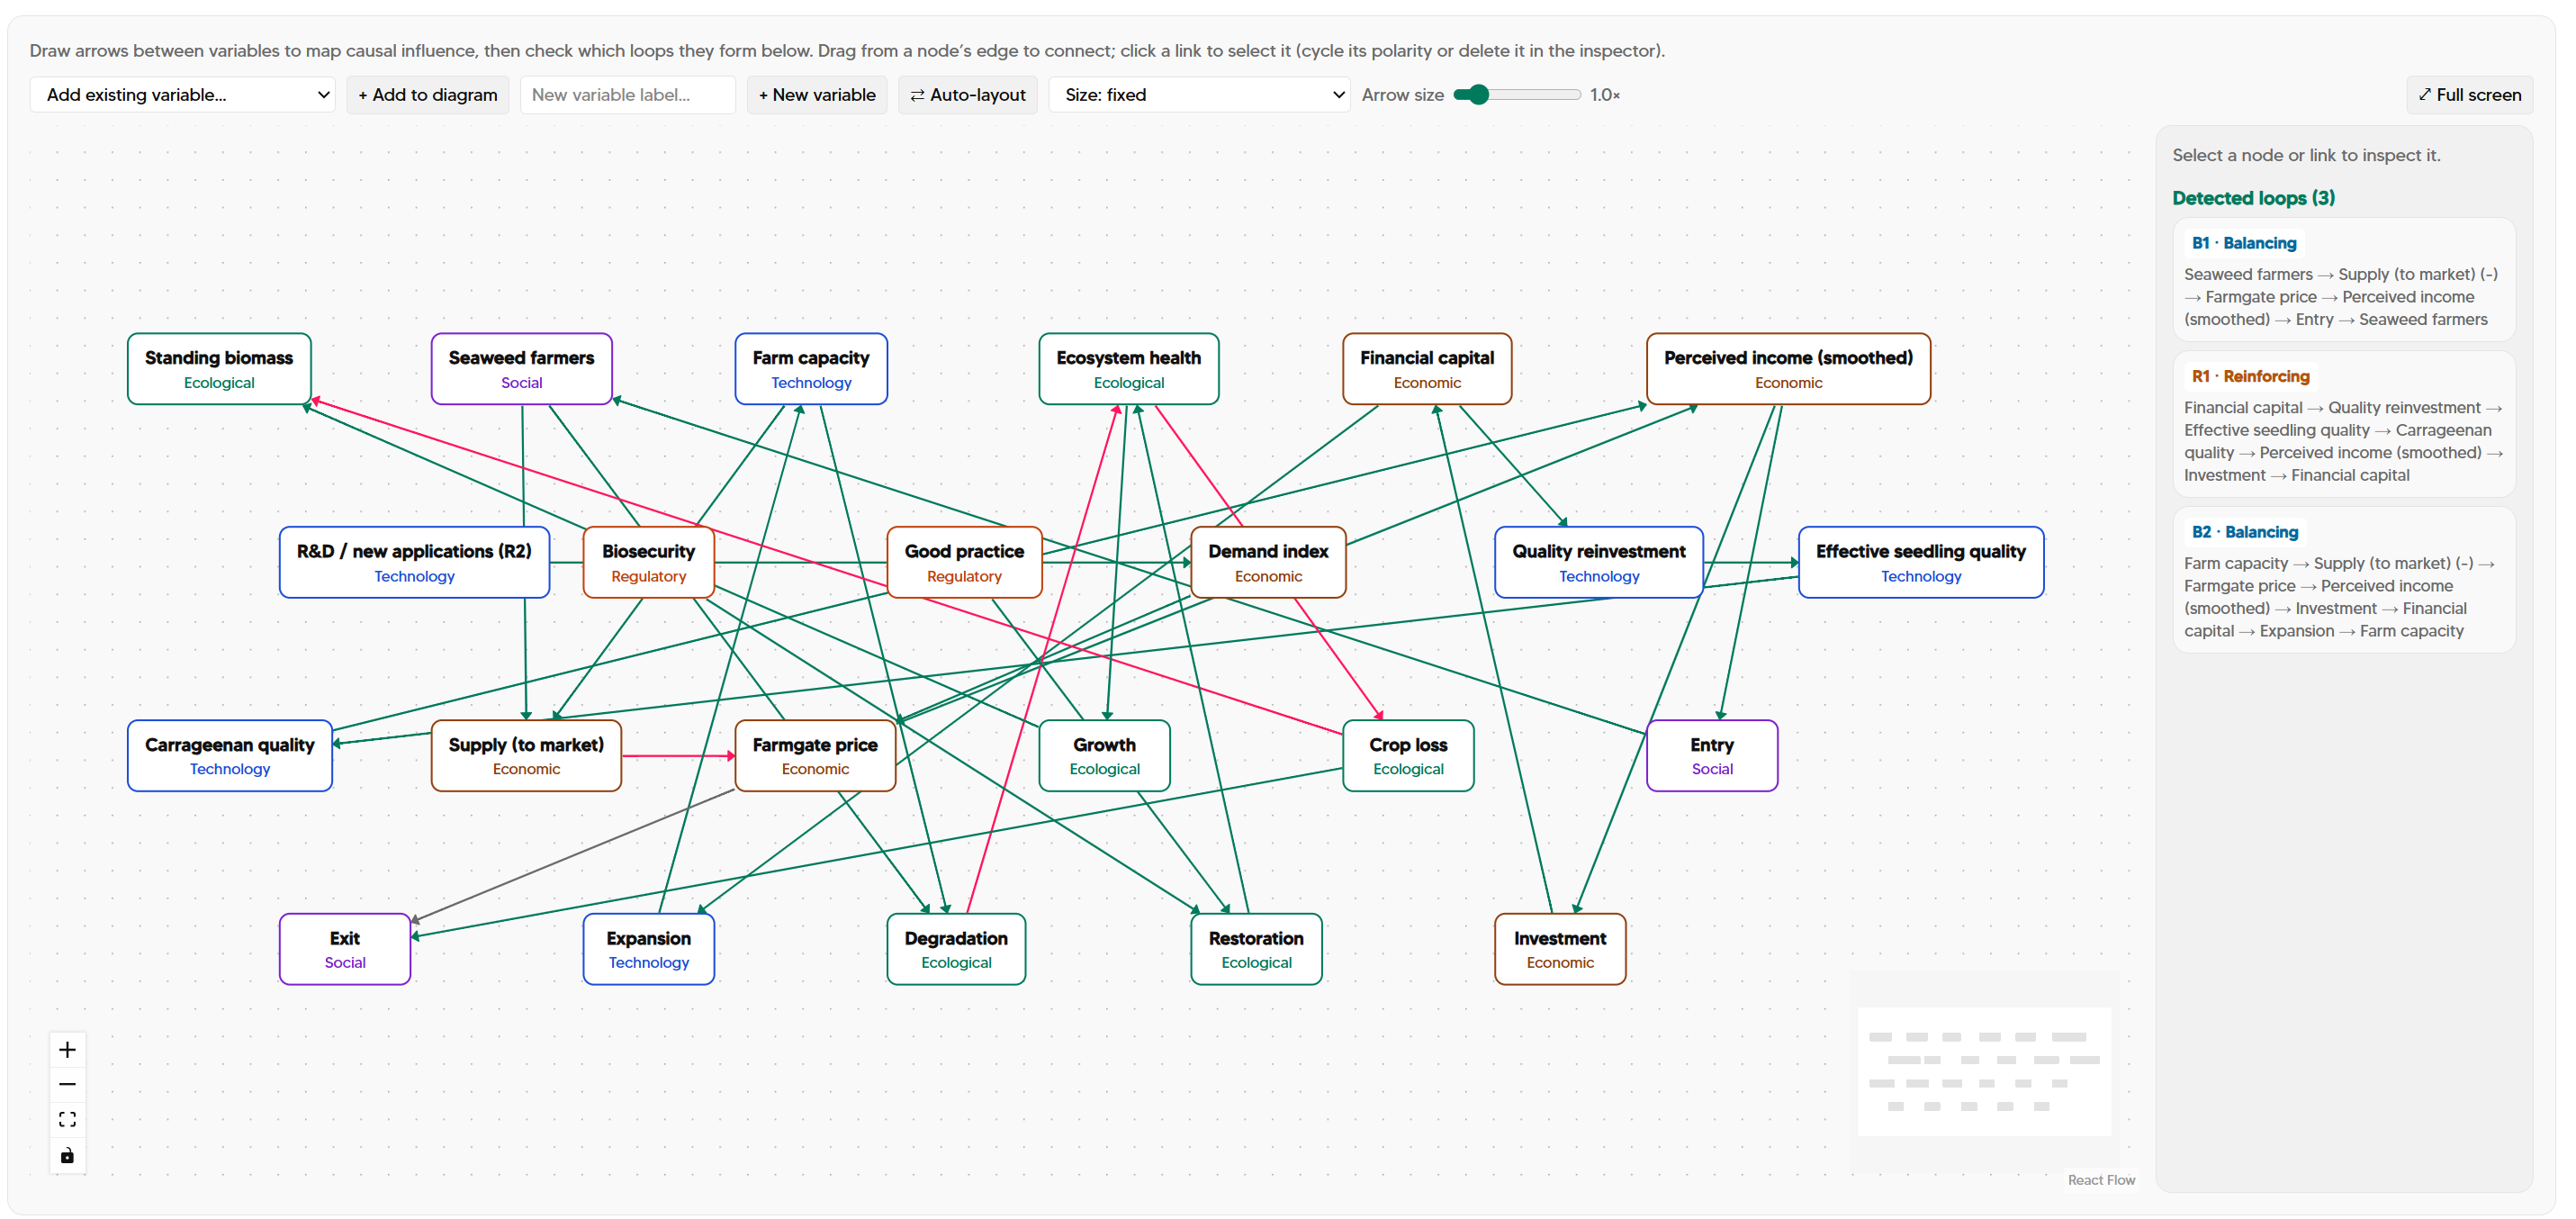This screenshot has width=2576, height=1219.
Task: Select the Ecosystem health node
Action: coord(1129,369)
